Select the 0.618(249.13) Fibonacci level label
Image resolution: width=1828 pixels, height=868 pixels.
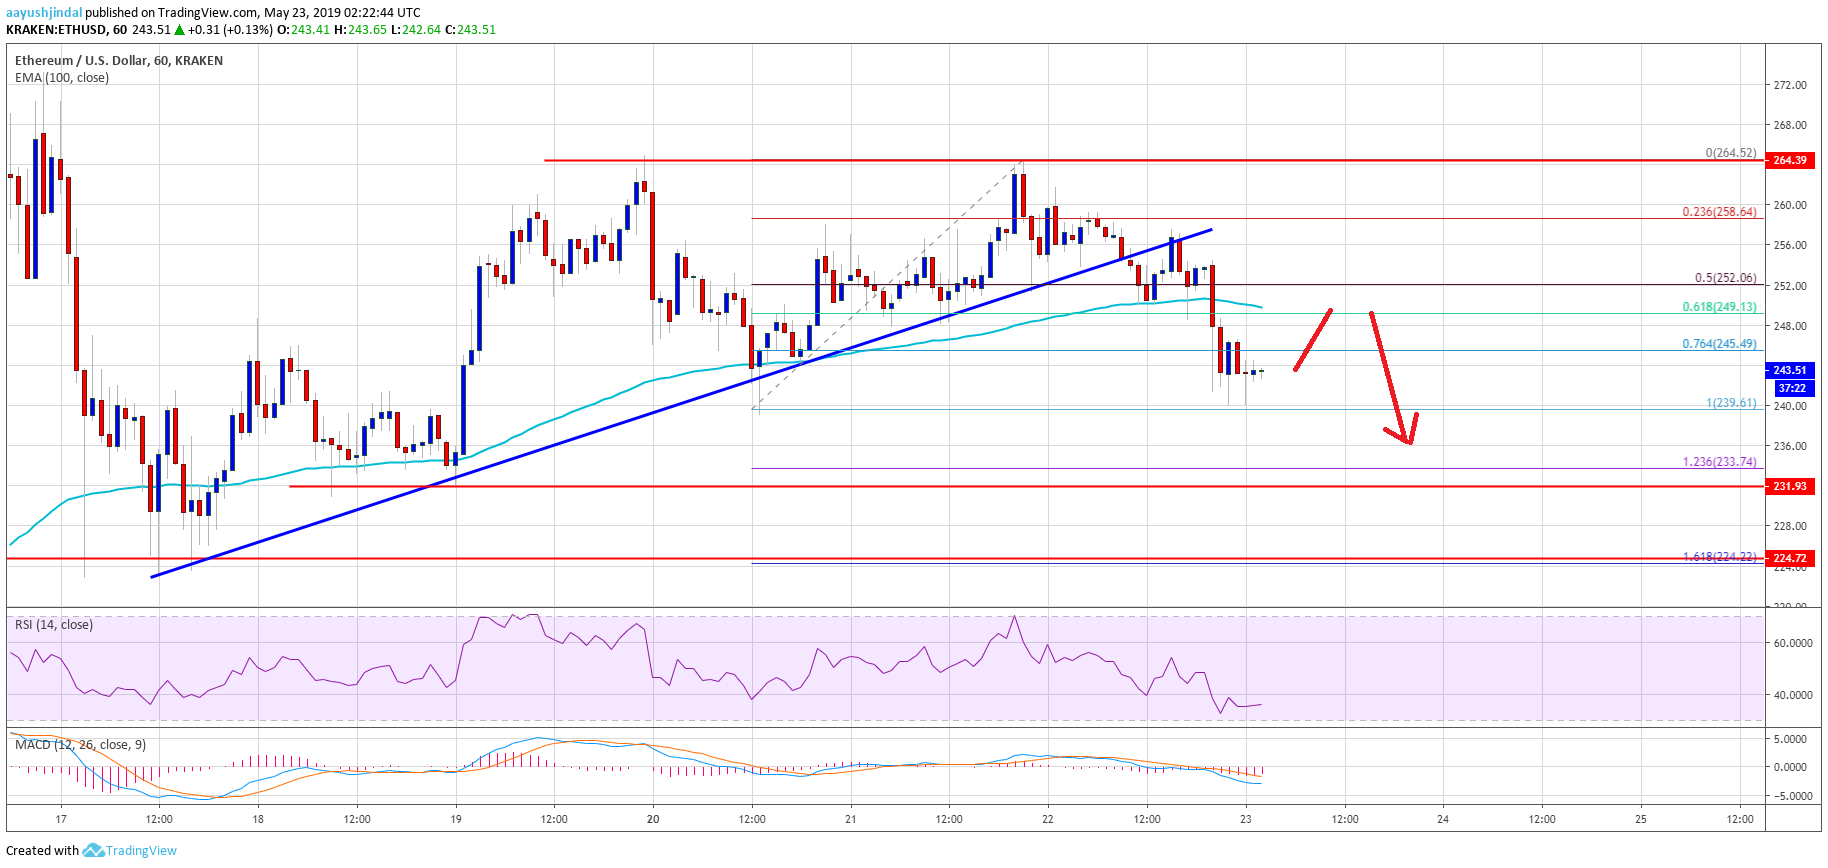1719,307
